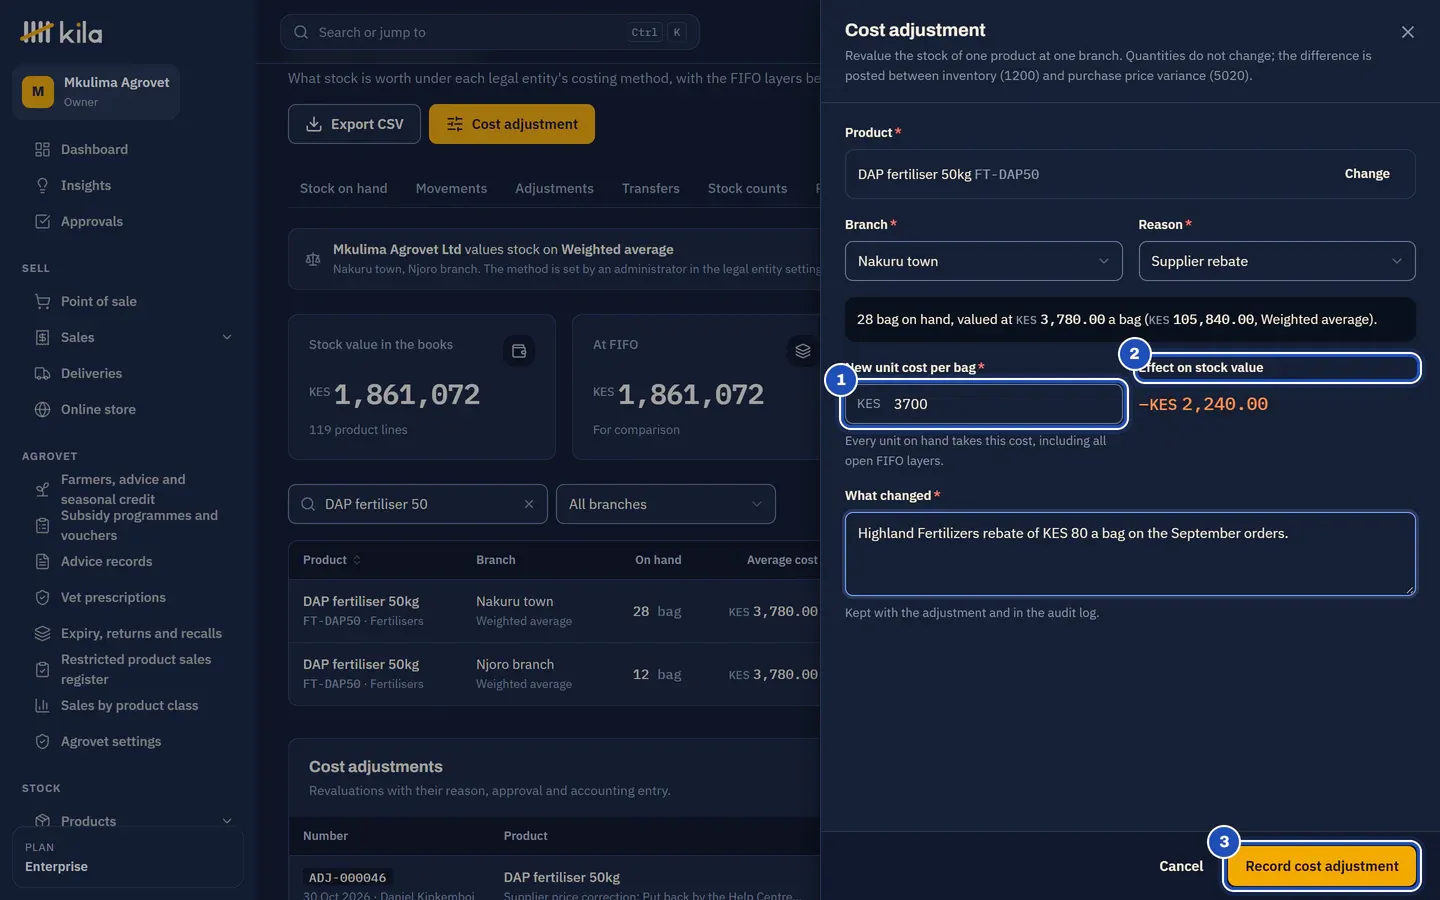
Task: Sort the table by Product column
Action: [332, 560]
